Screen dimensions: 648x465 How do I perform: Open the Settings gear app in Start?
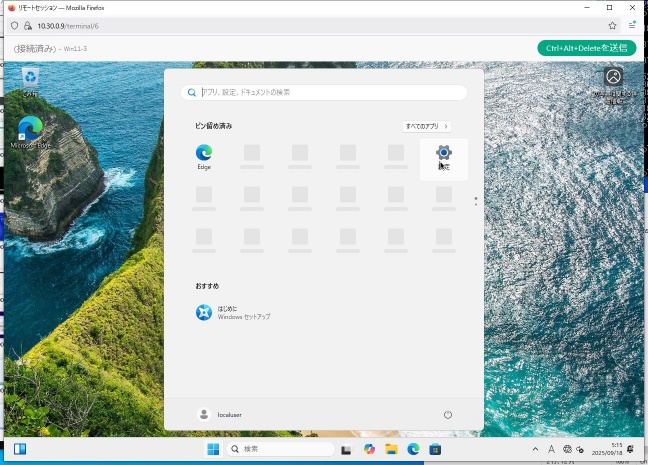click(x=444, y=155)
